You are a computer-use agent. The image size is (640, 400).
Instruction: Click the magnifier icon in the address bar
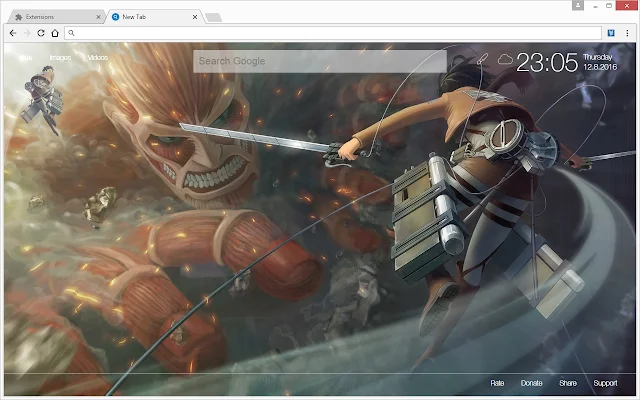click(71, 33)
